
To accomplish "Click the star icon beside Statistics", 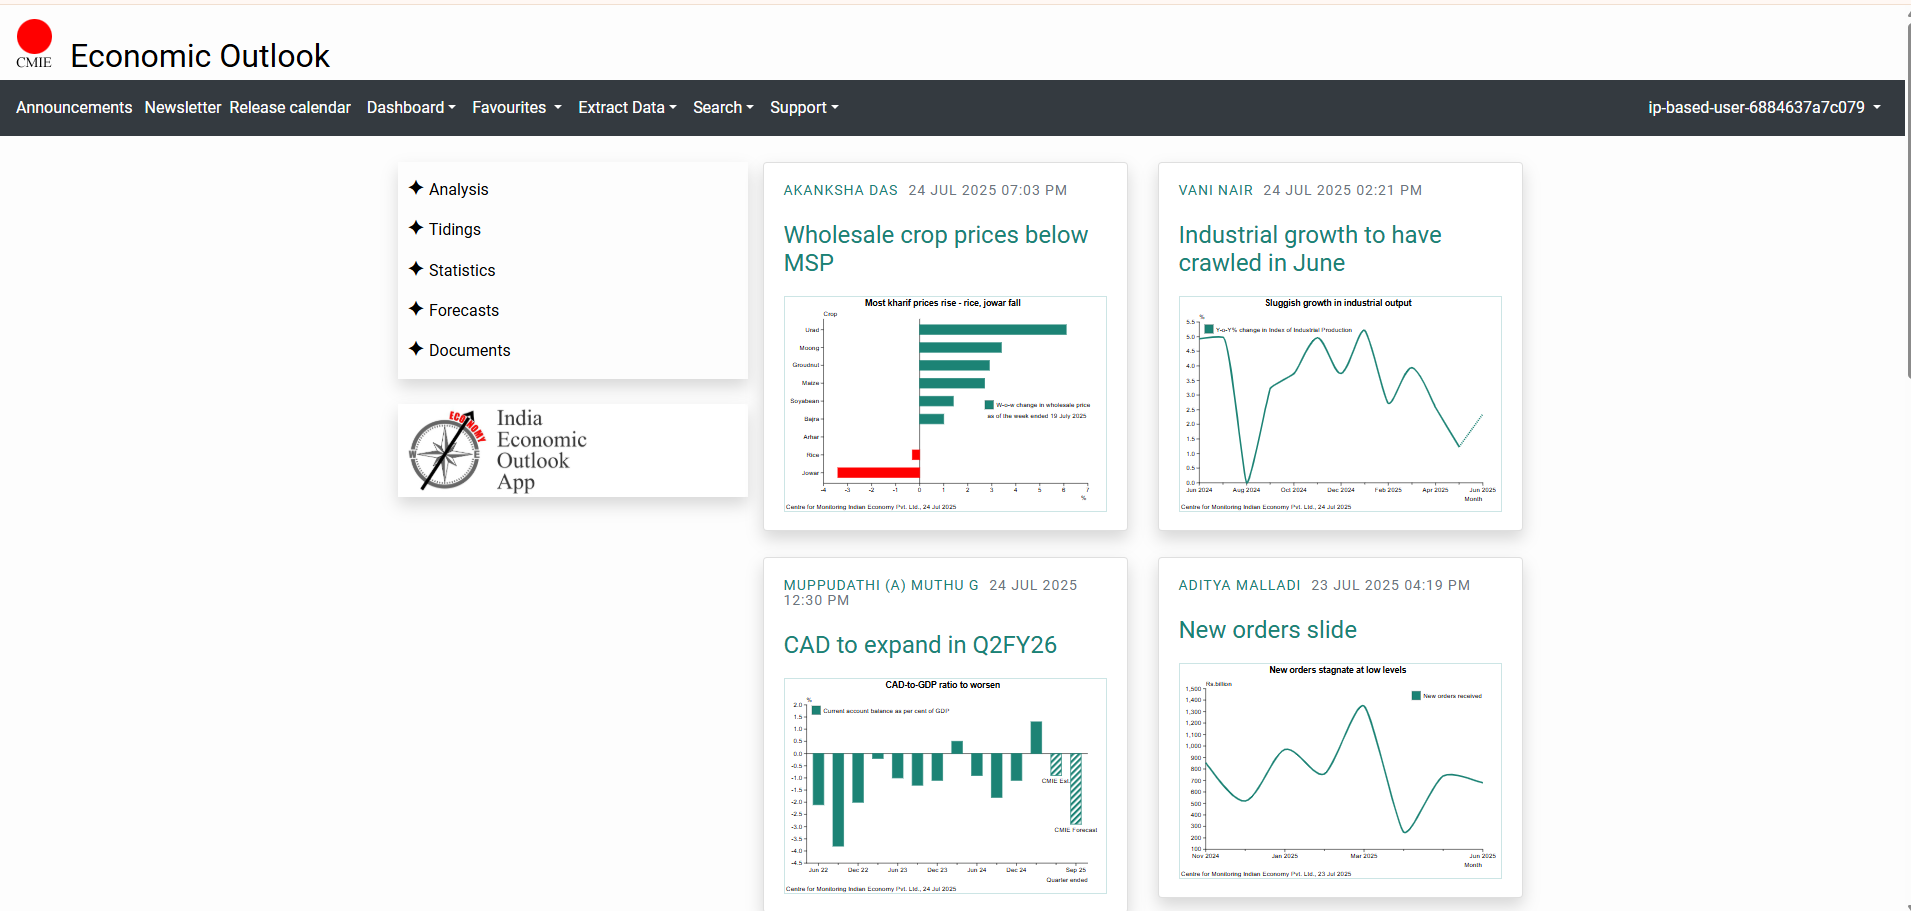I will [416, 269].
